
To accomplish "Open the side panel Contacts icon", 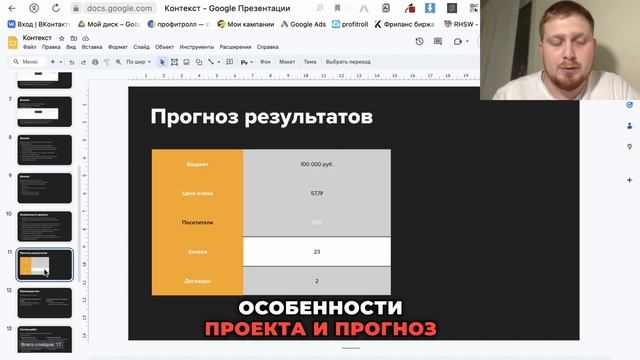I will coord(629,126).
